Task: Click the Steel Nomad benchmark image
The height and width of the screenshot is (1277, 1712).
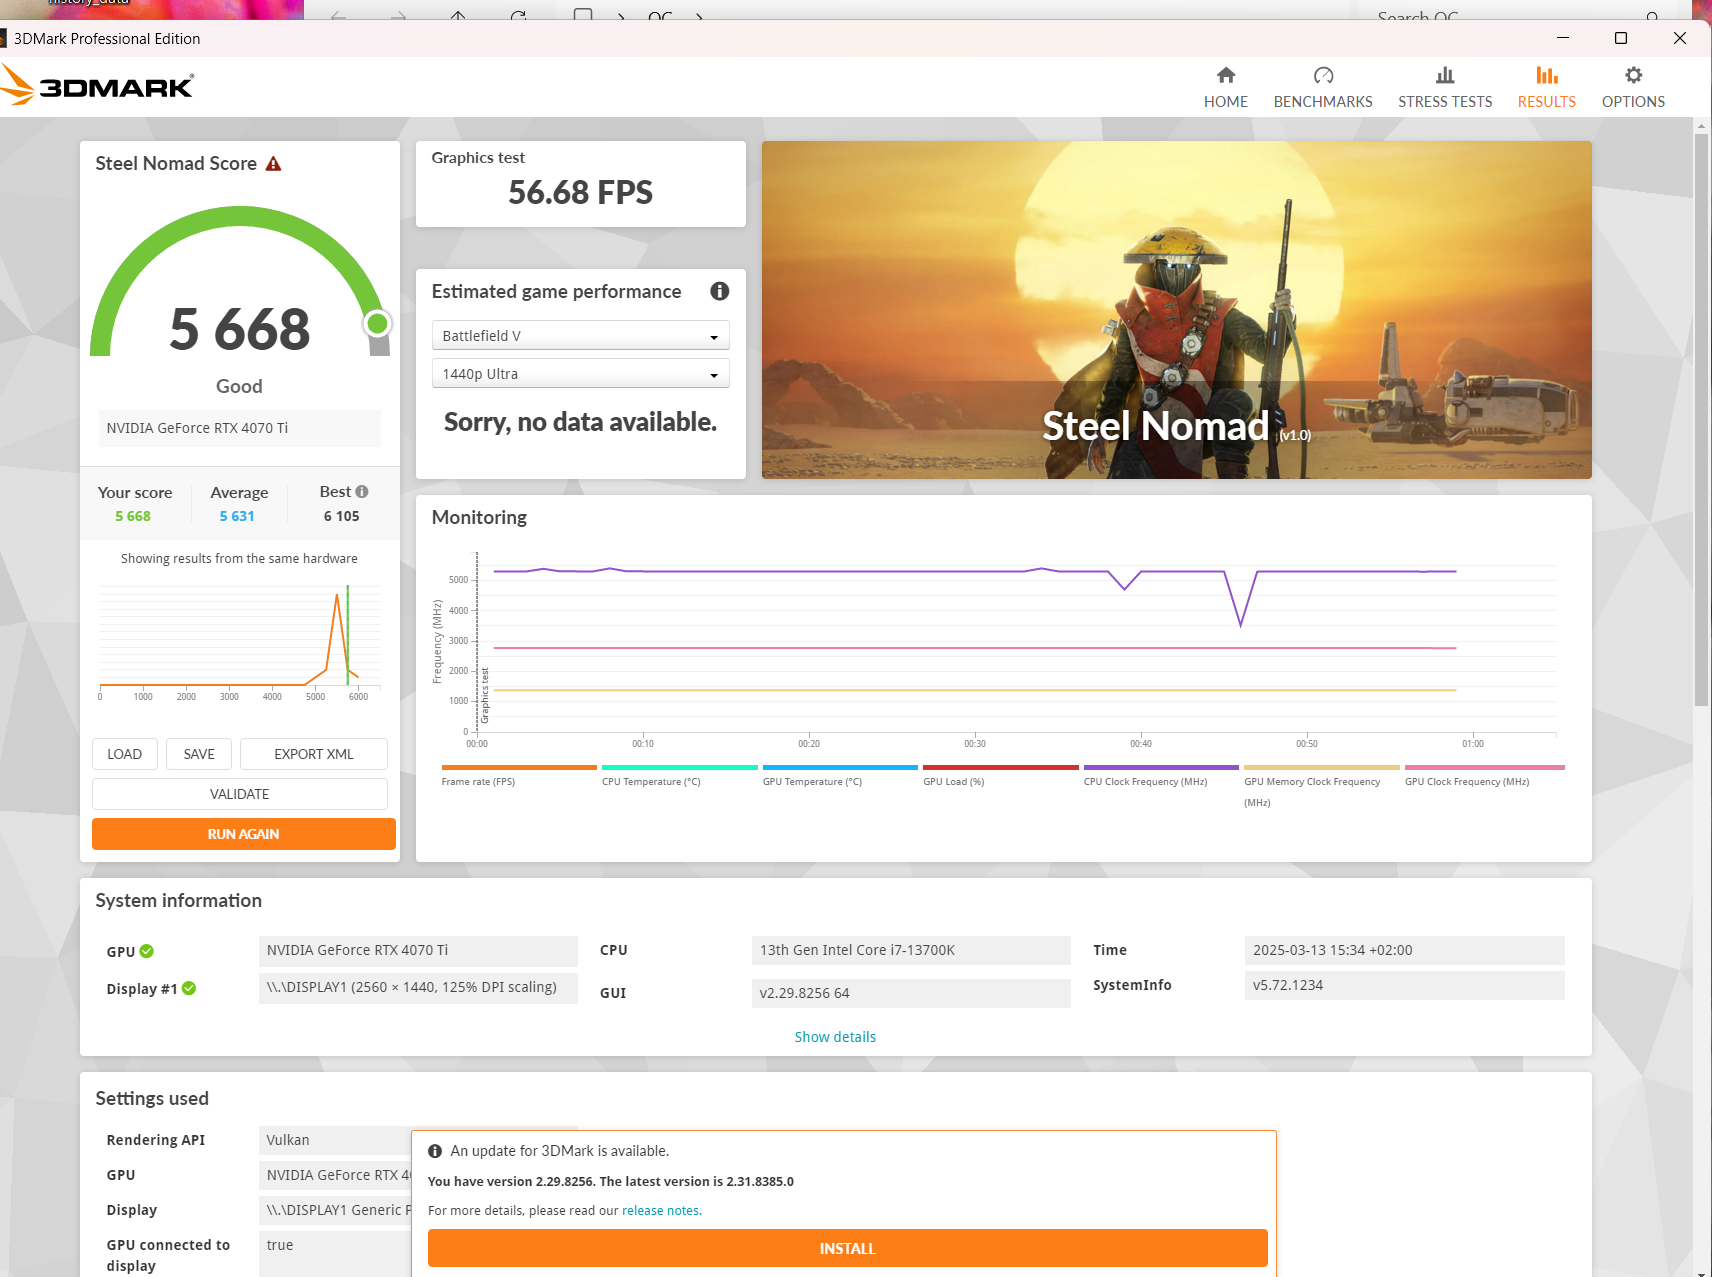Action: click(1177, 310)
